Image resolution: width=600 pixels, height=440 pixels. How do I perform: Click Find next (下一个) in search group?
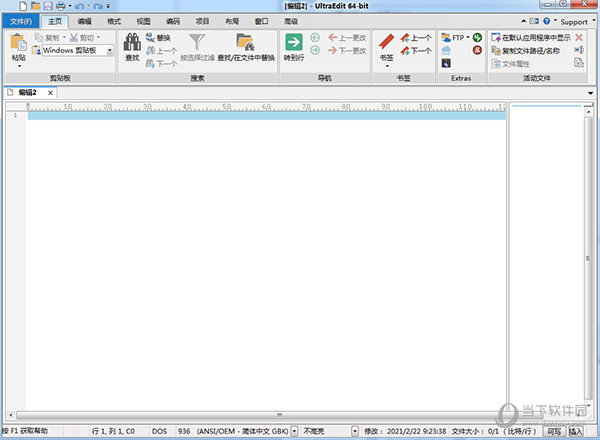point(161,64)
